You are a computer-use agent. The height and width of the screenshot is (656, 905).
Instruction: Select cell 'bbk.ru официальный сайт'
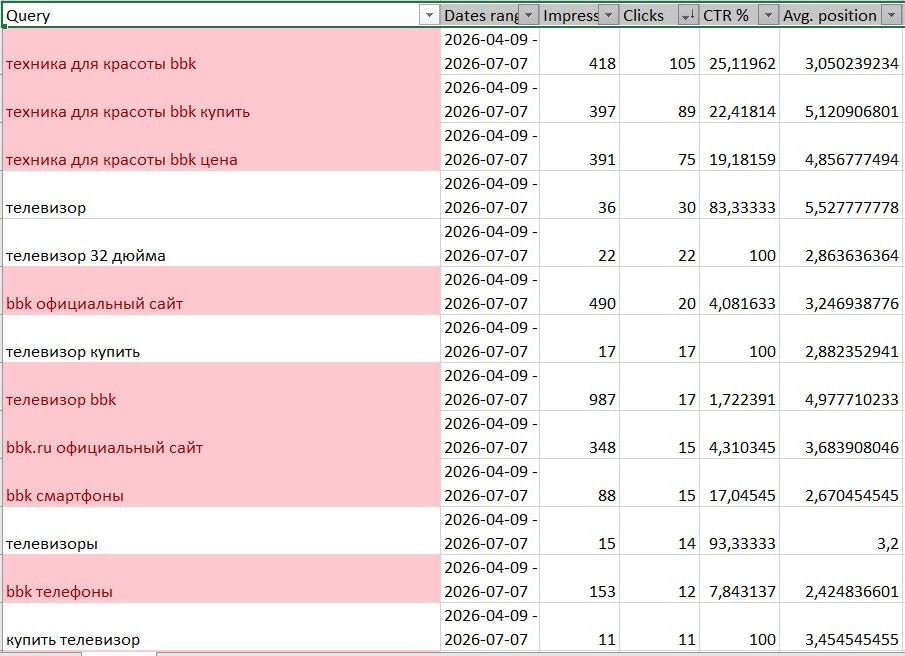tap(221, 435)
